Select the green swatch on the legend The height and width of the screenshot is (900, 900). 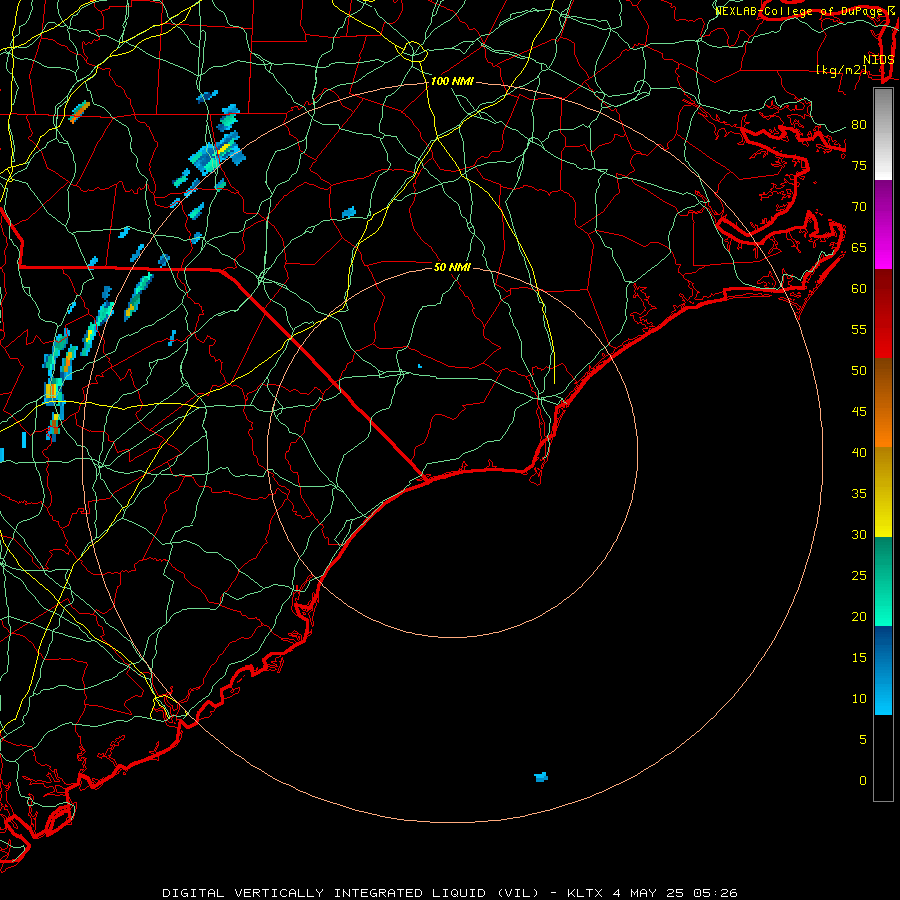click(883, 581)
